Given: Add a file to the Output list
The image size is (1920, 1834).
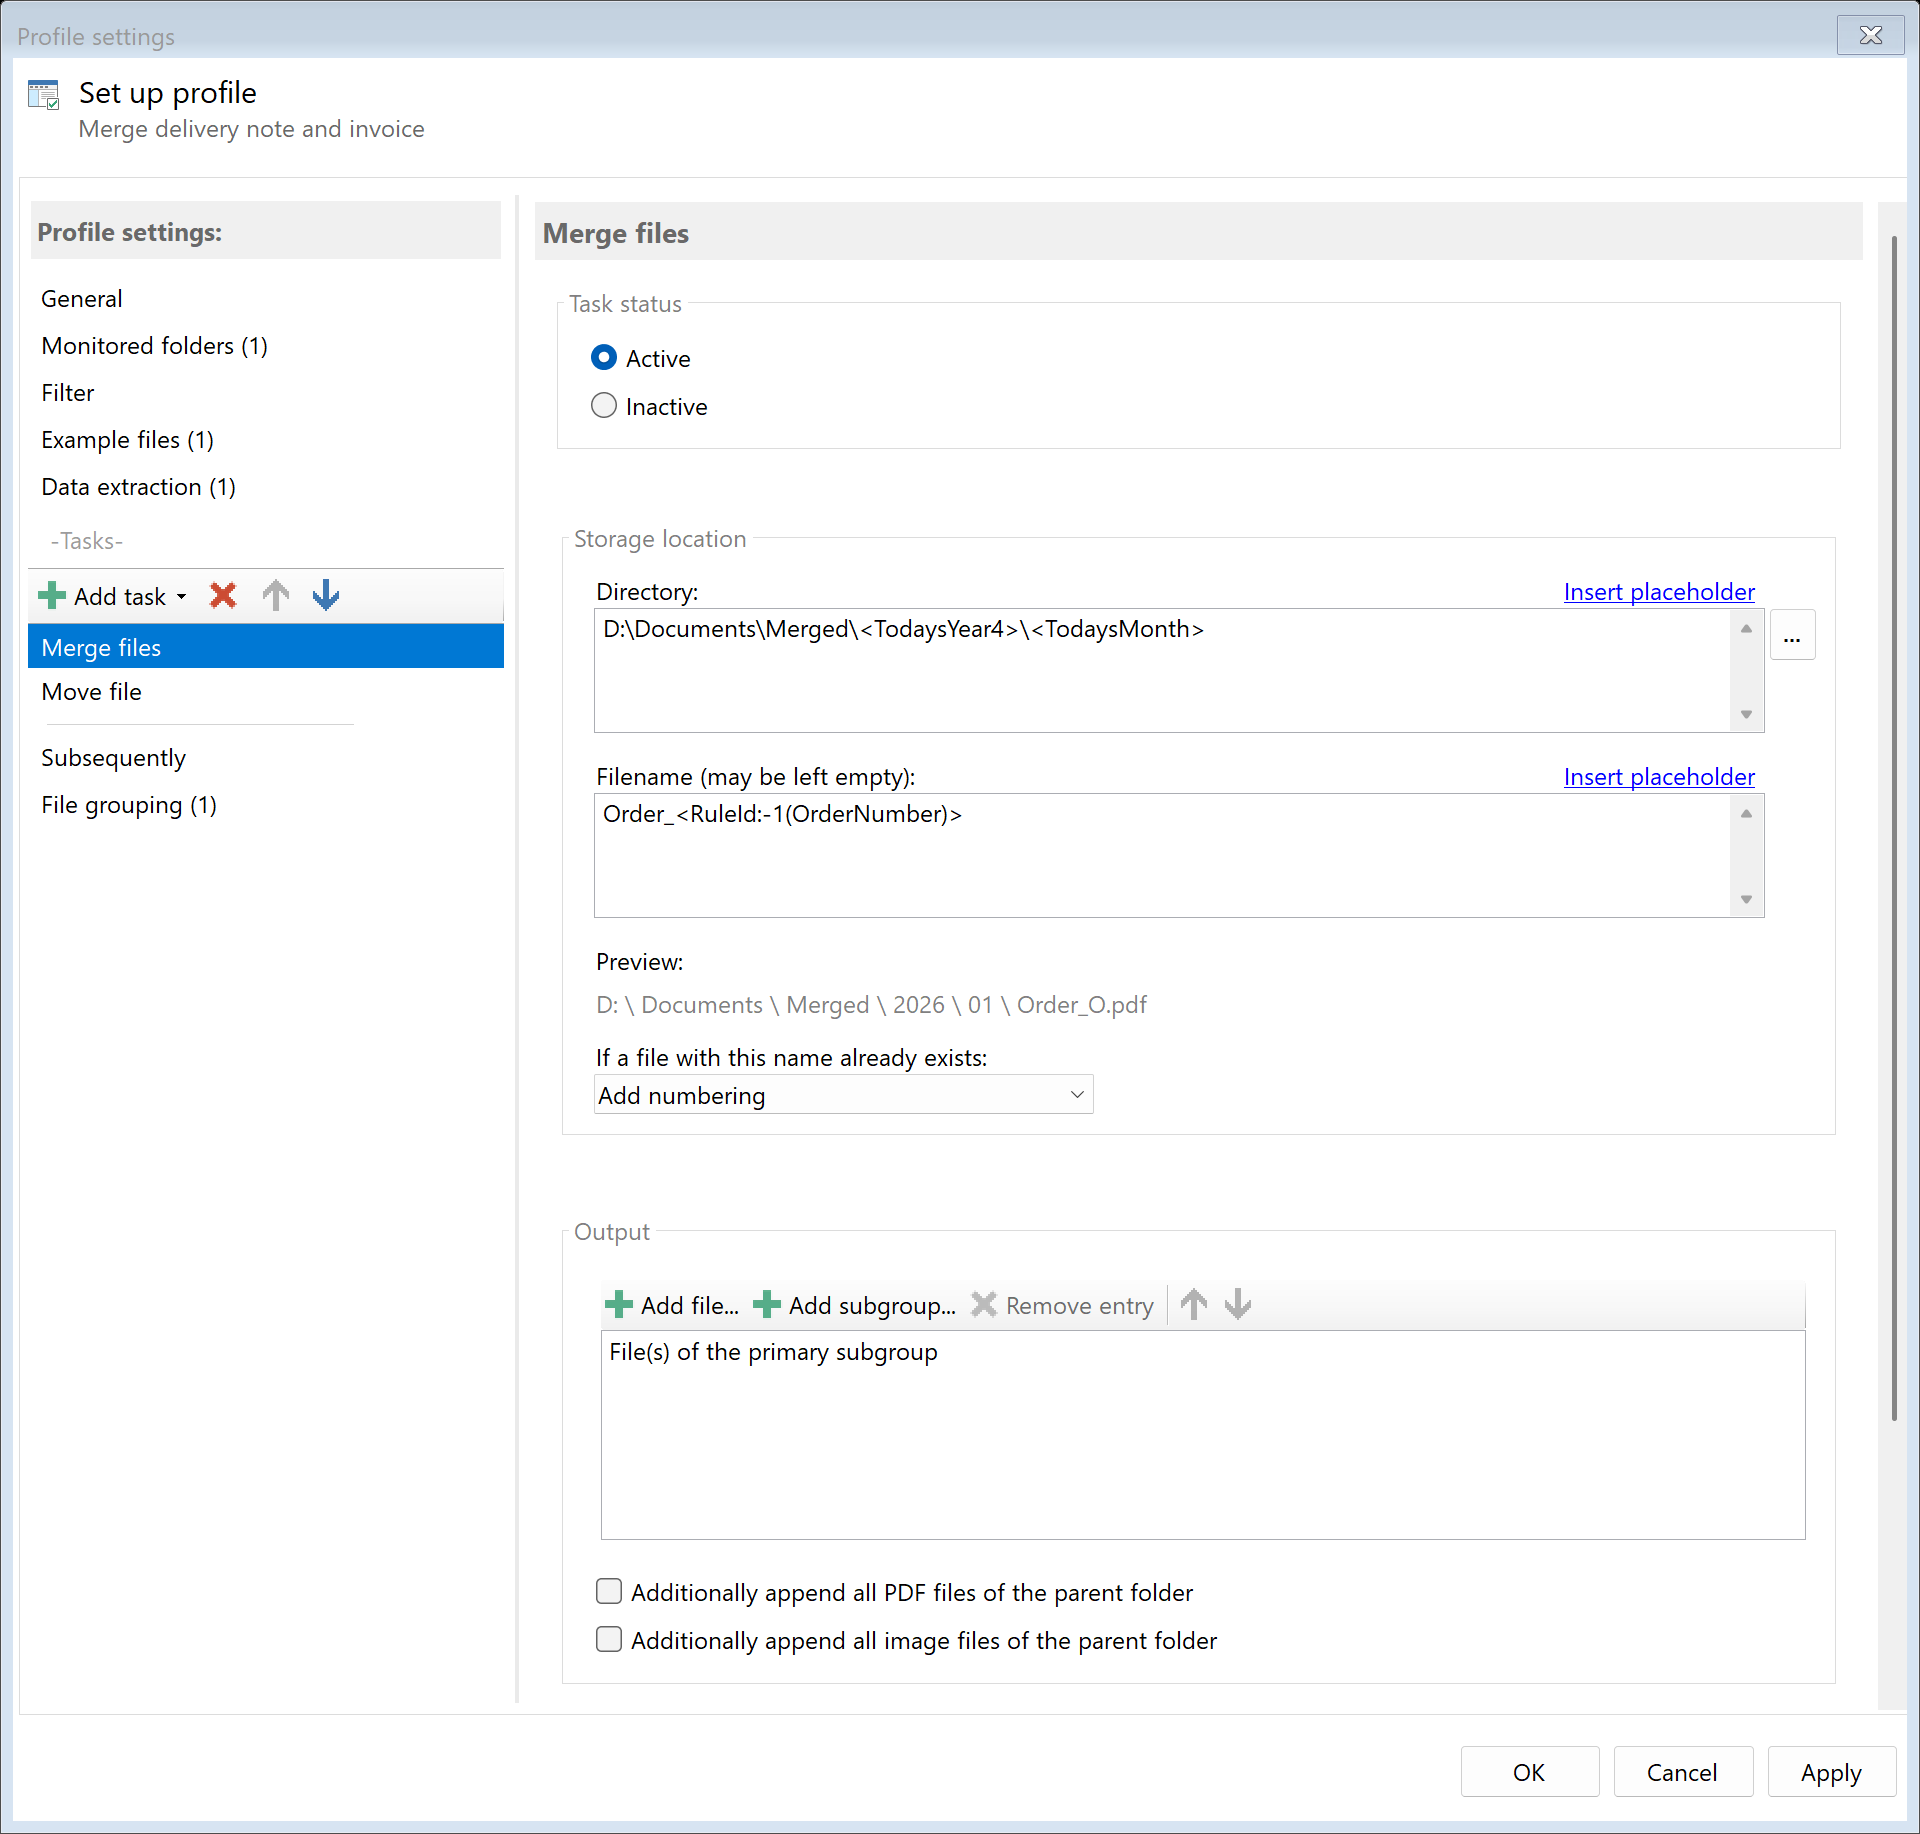Looking at the screenshot, I should (673, 1304).
